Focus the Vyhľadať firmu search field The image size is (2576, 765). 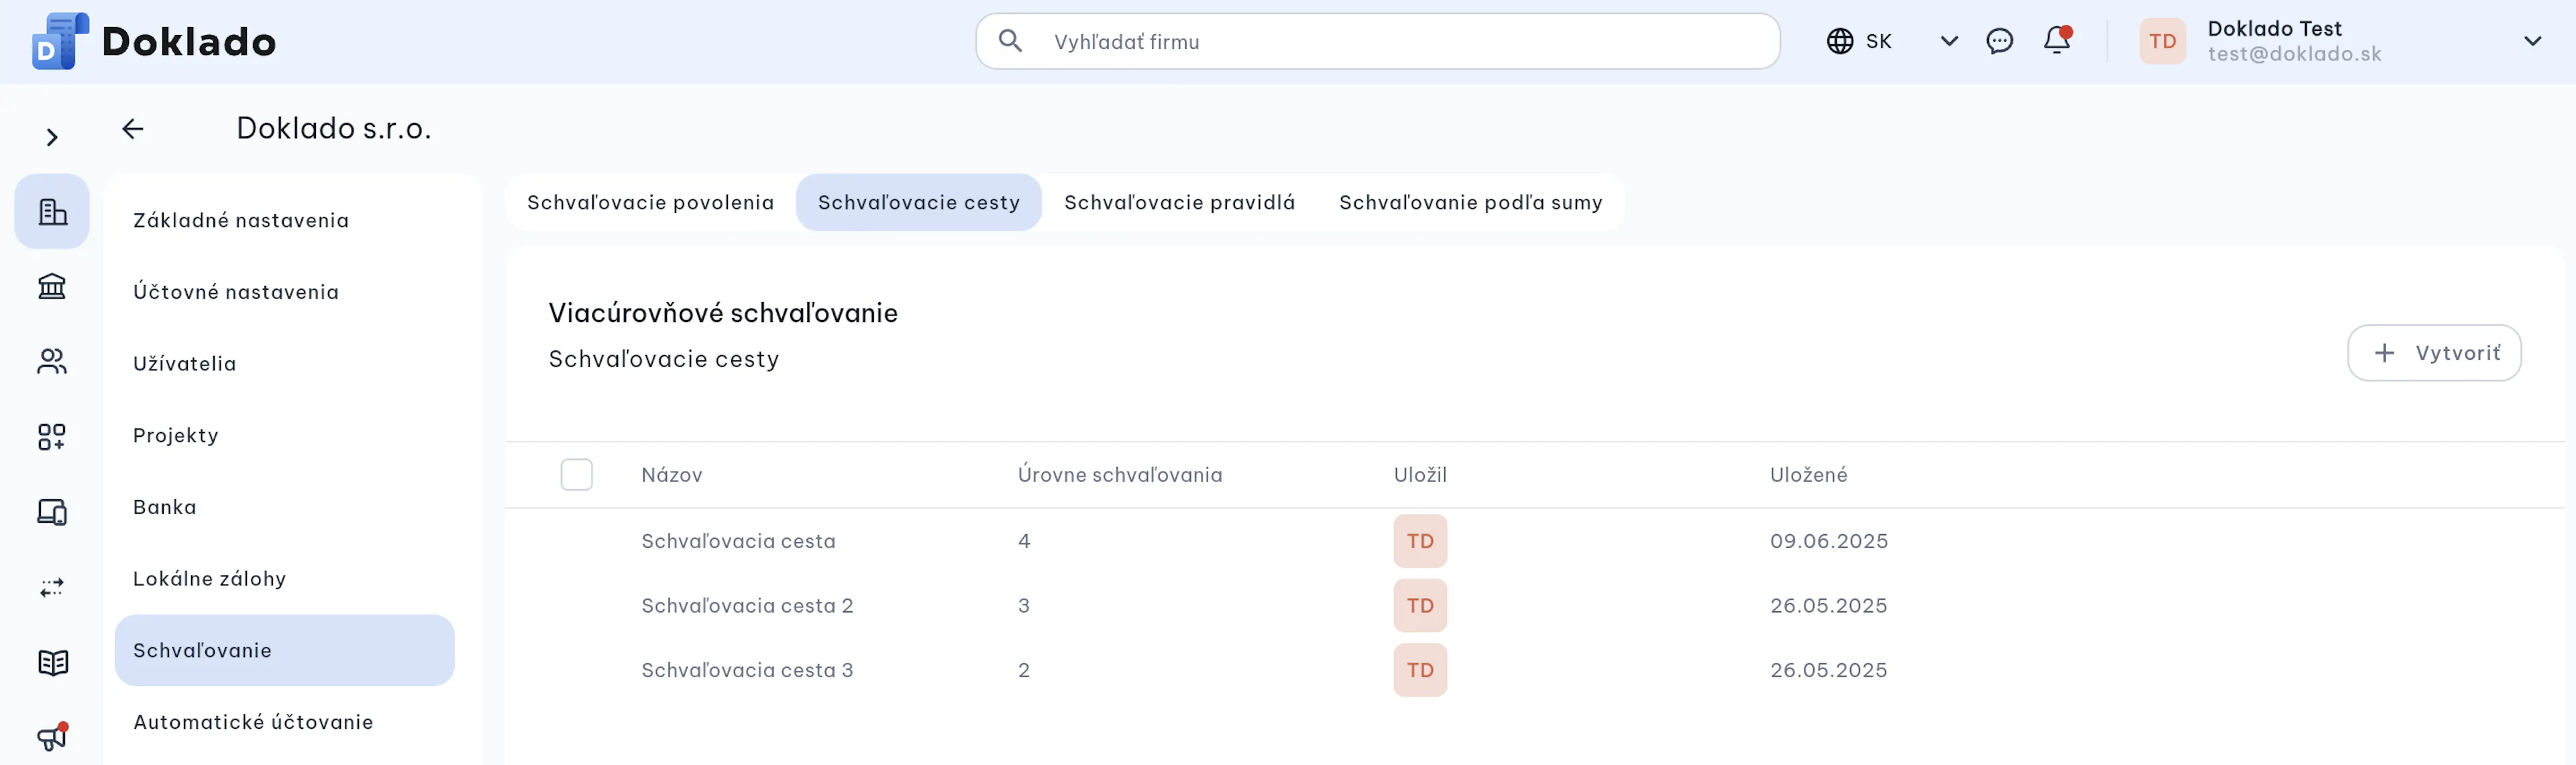(x=1377, y=41)
